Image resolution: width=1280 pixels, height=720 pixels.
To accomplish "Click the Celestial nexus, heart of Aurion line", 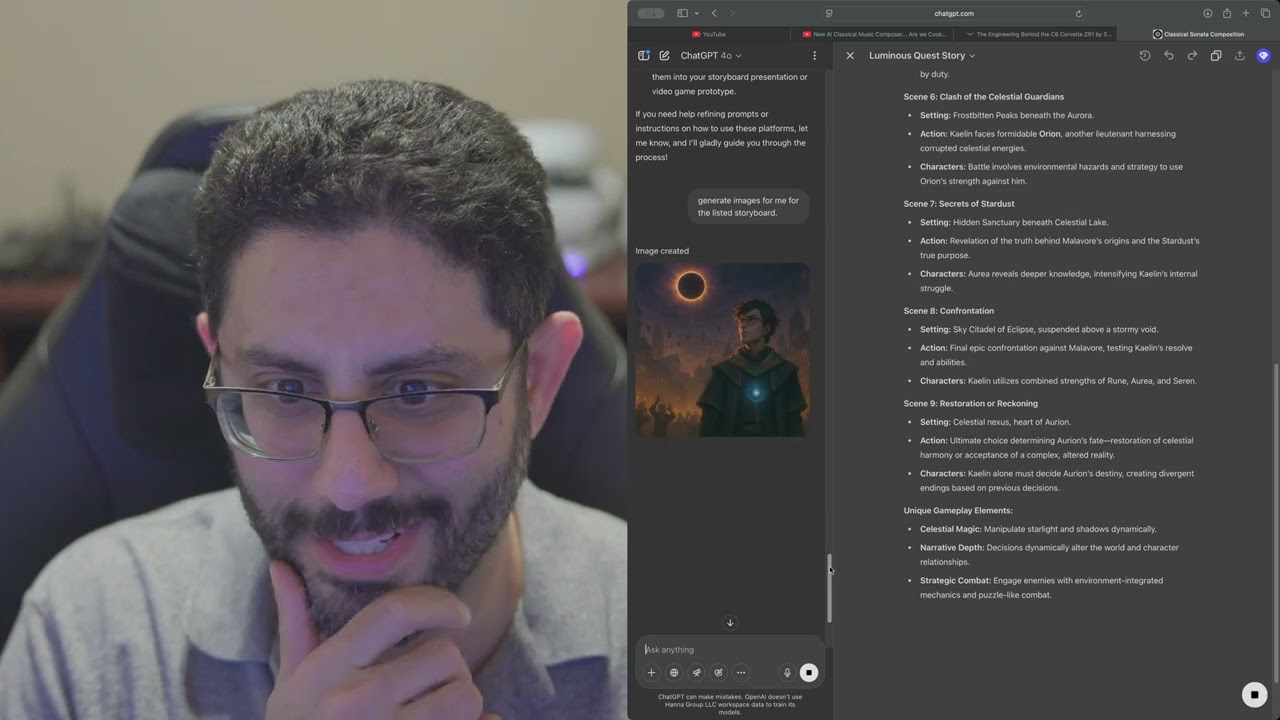I will click(x=995, y=422).
